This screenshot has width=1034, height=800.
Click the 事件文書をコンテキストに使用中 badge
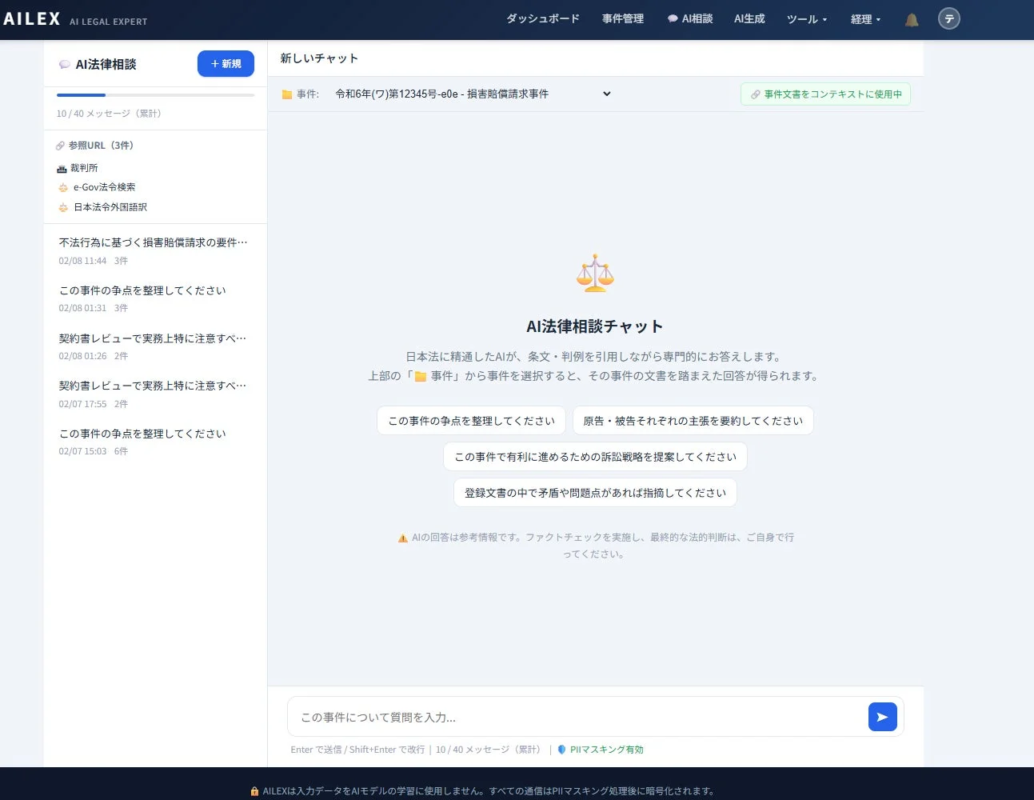click(825, 94)
